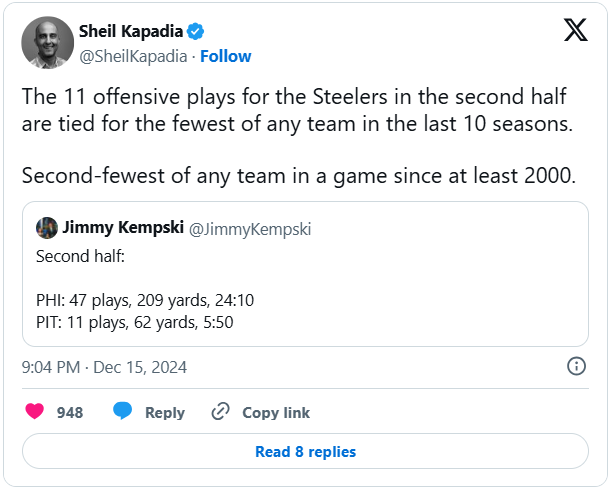The height and width of the screenshot is (487, 611).
Task: Click the 948 likes count
Action: pyautogui.click(x=70, y=412)
